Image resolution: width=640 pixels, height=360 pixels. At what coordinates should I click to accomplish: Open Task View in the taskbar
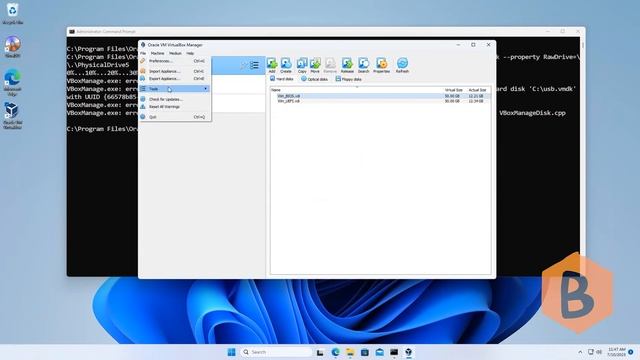(x=320, y=352)
